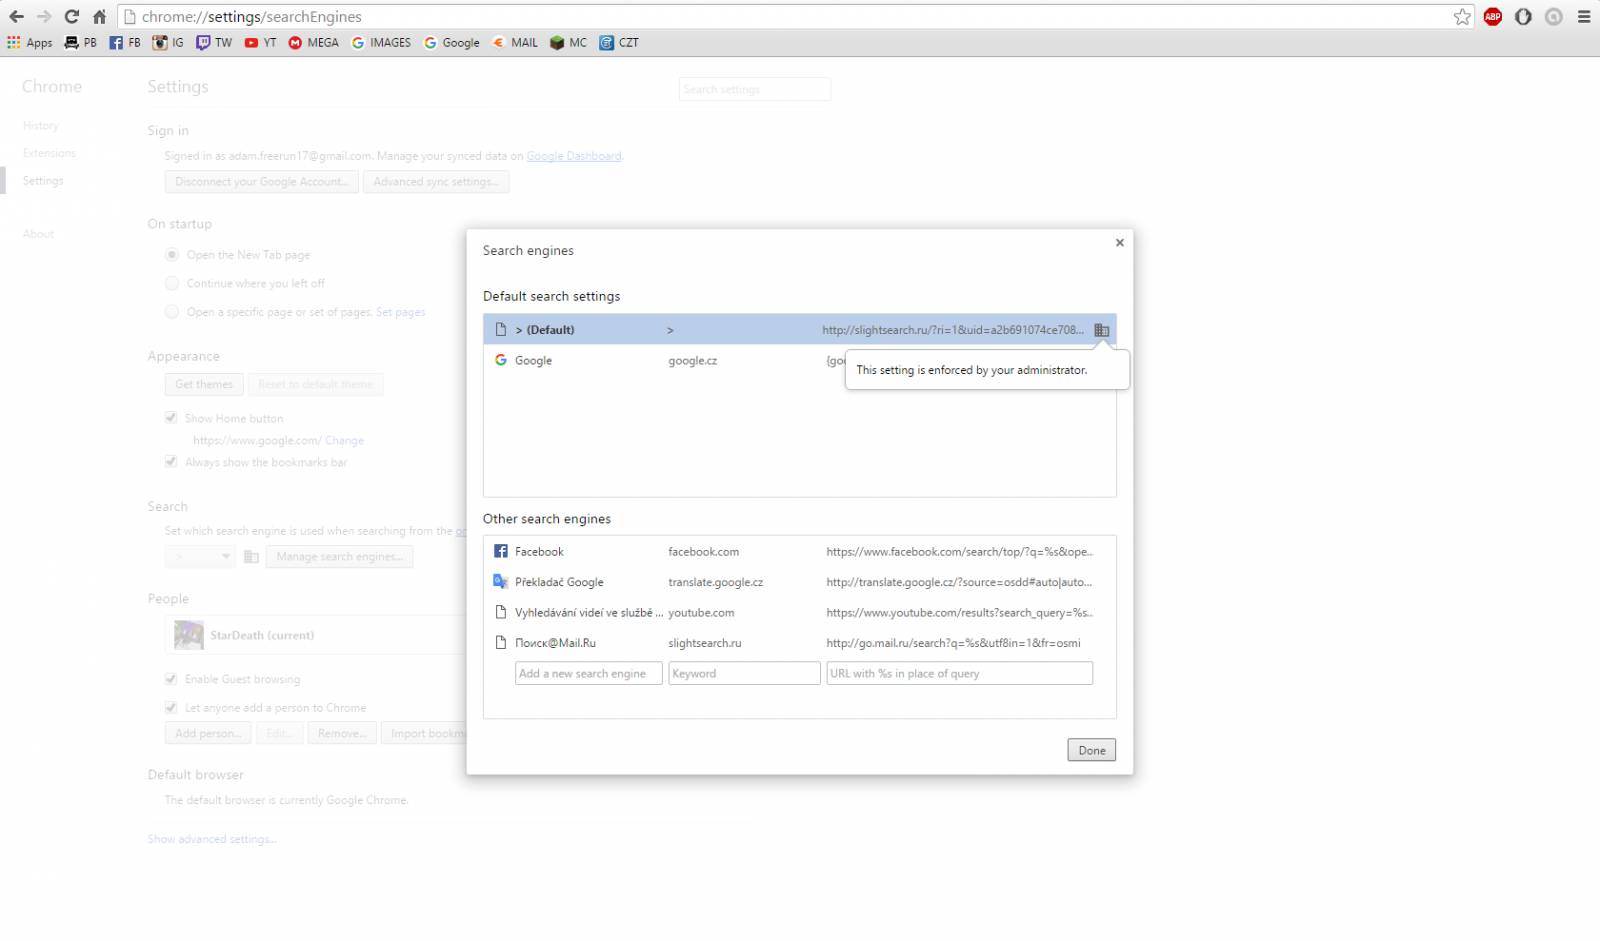The height and width of the screenshot is (941, 1600).
Task: Open the Google Dashboard link
Action: coord(574,156)
